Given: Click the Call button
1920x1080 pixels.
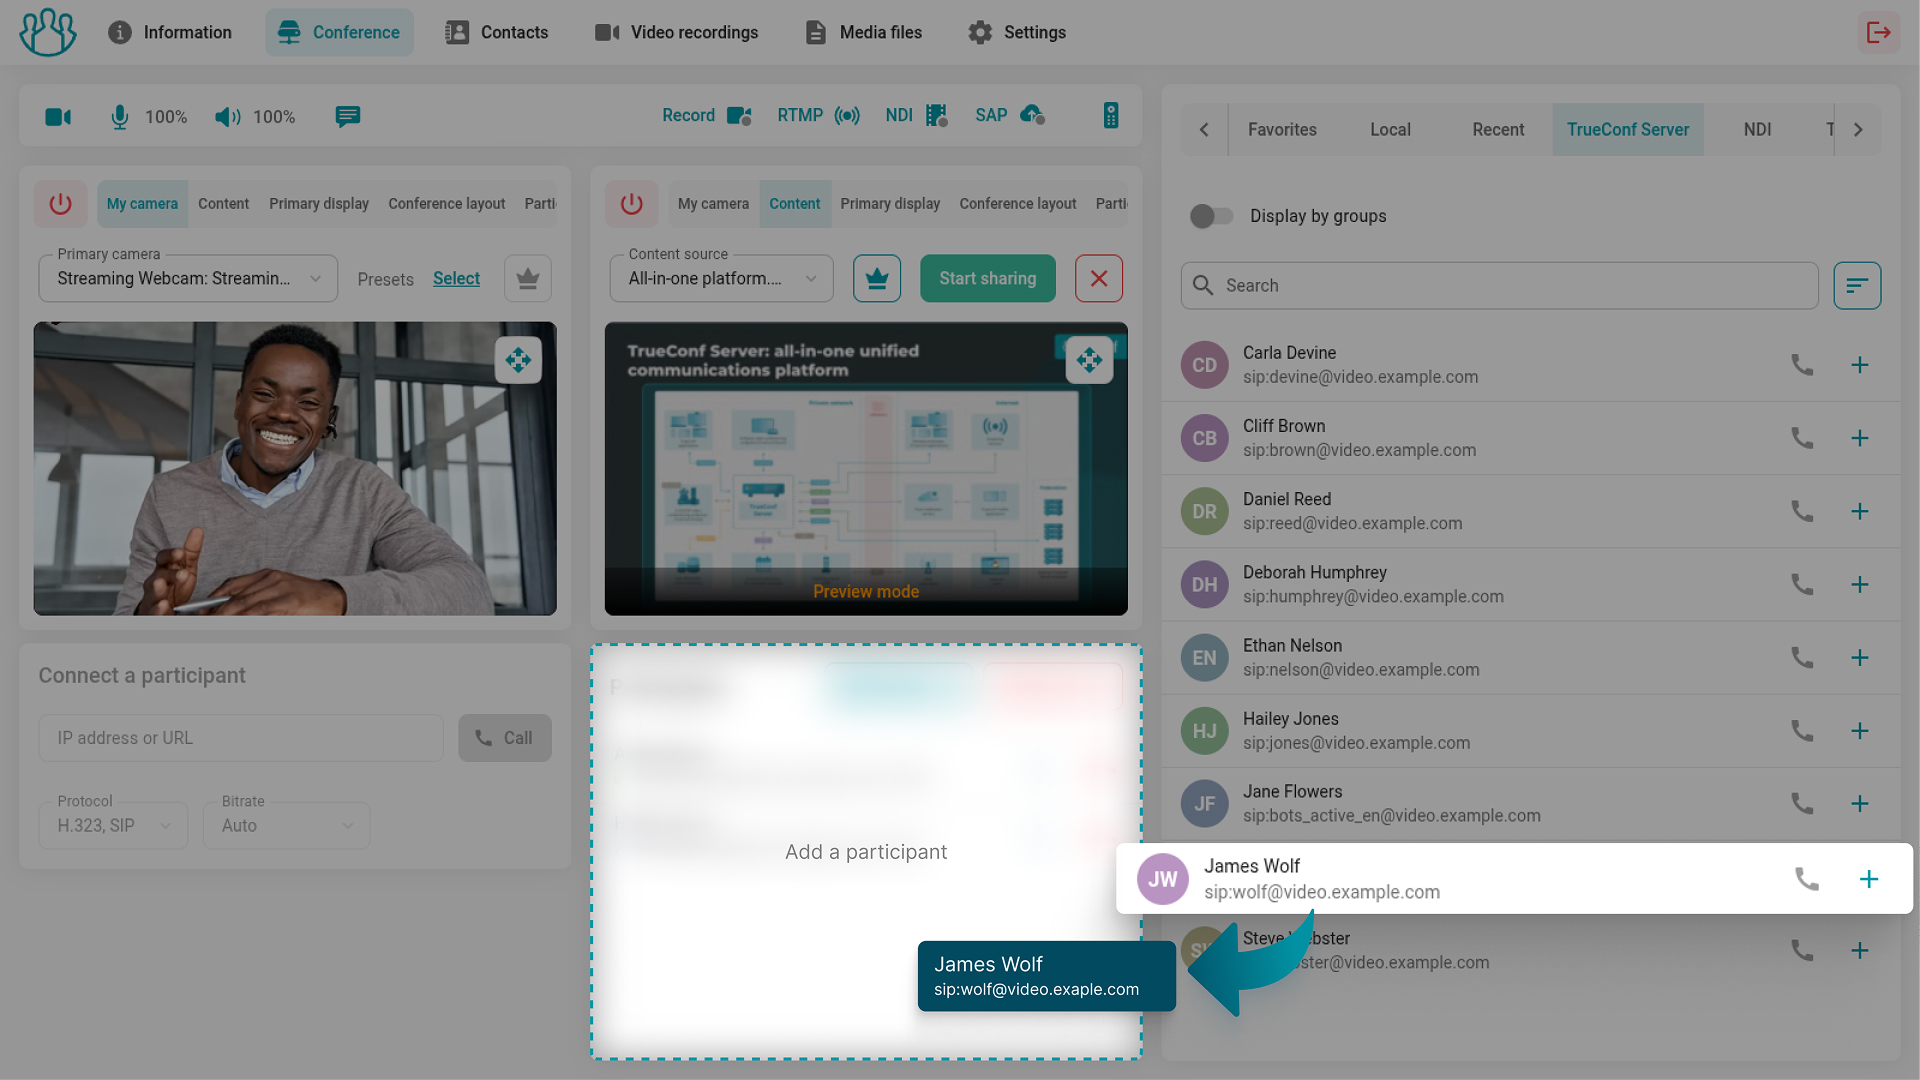Looking at the screenshot, I should pos(505,738).
